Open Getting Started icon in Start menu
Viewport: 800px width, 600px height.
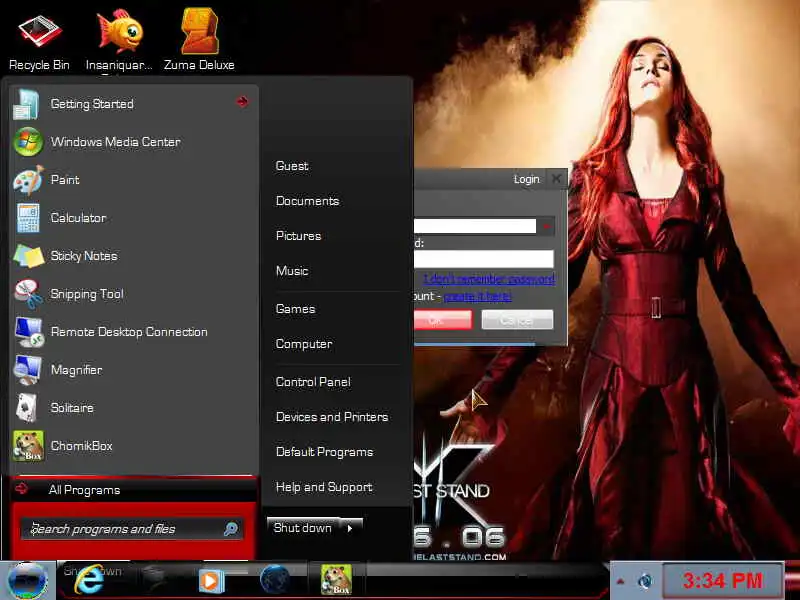26,104
